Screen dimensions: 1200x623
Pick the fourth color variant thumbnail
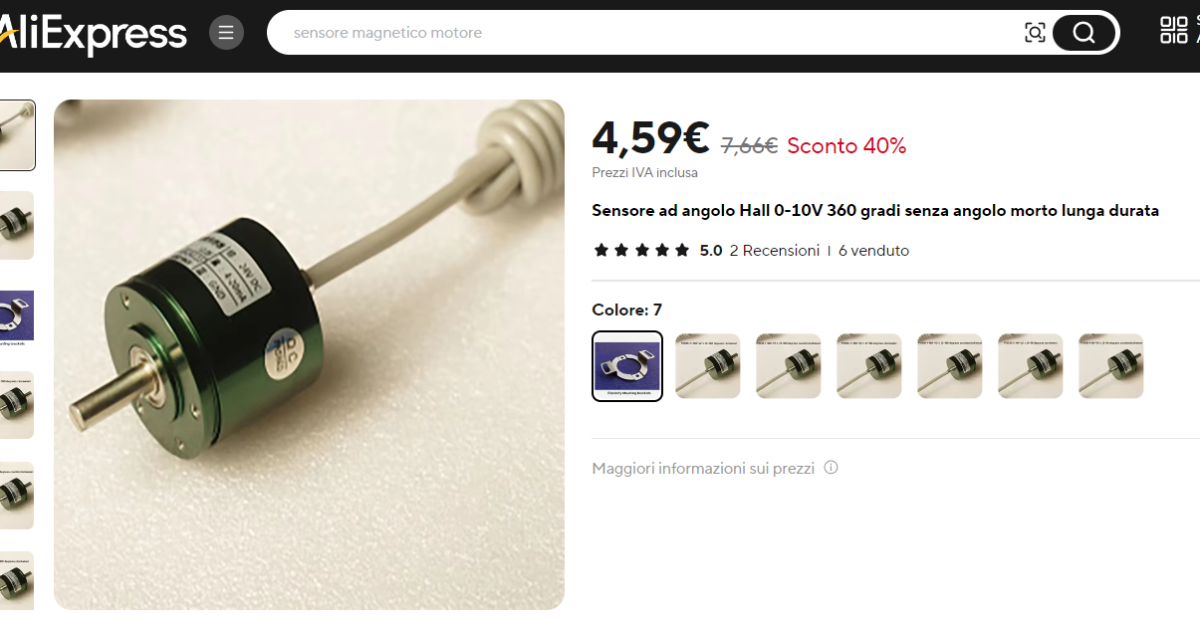(x=869, y=366)
